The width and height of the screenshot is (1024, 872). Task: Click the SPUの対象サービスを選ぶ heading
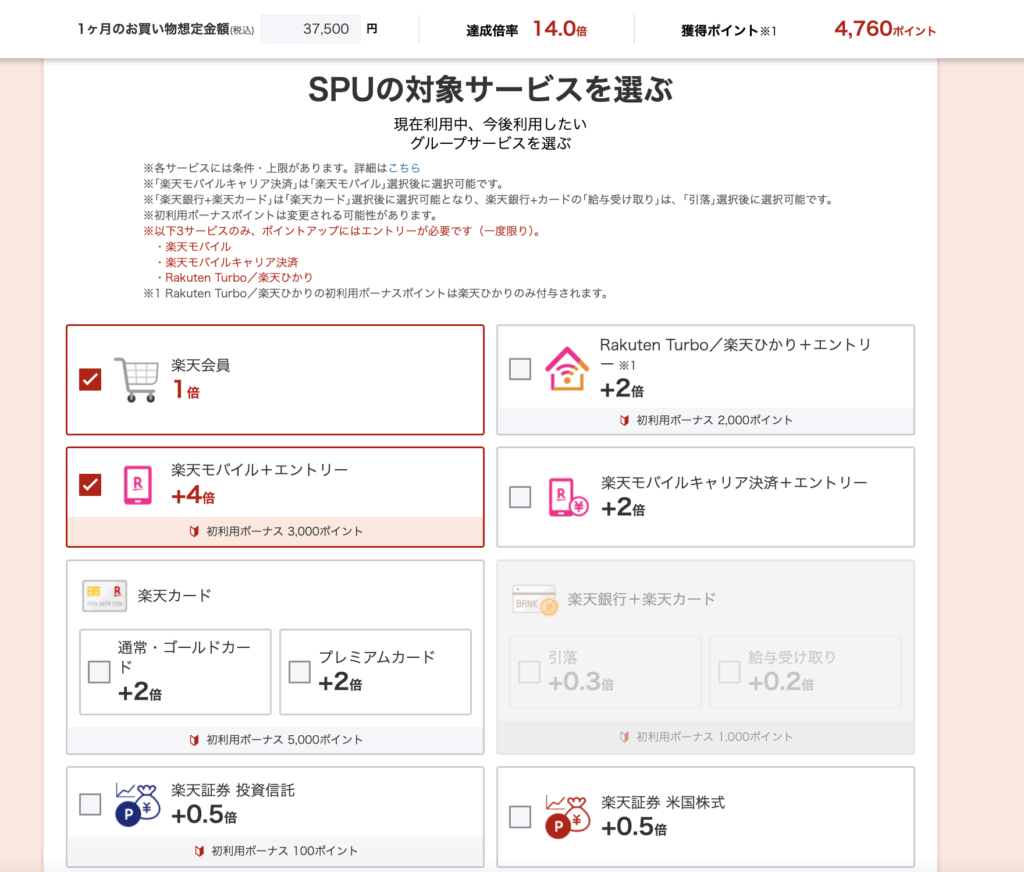(490, 89)
